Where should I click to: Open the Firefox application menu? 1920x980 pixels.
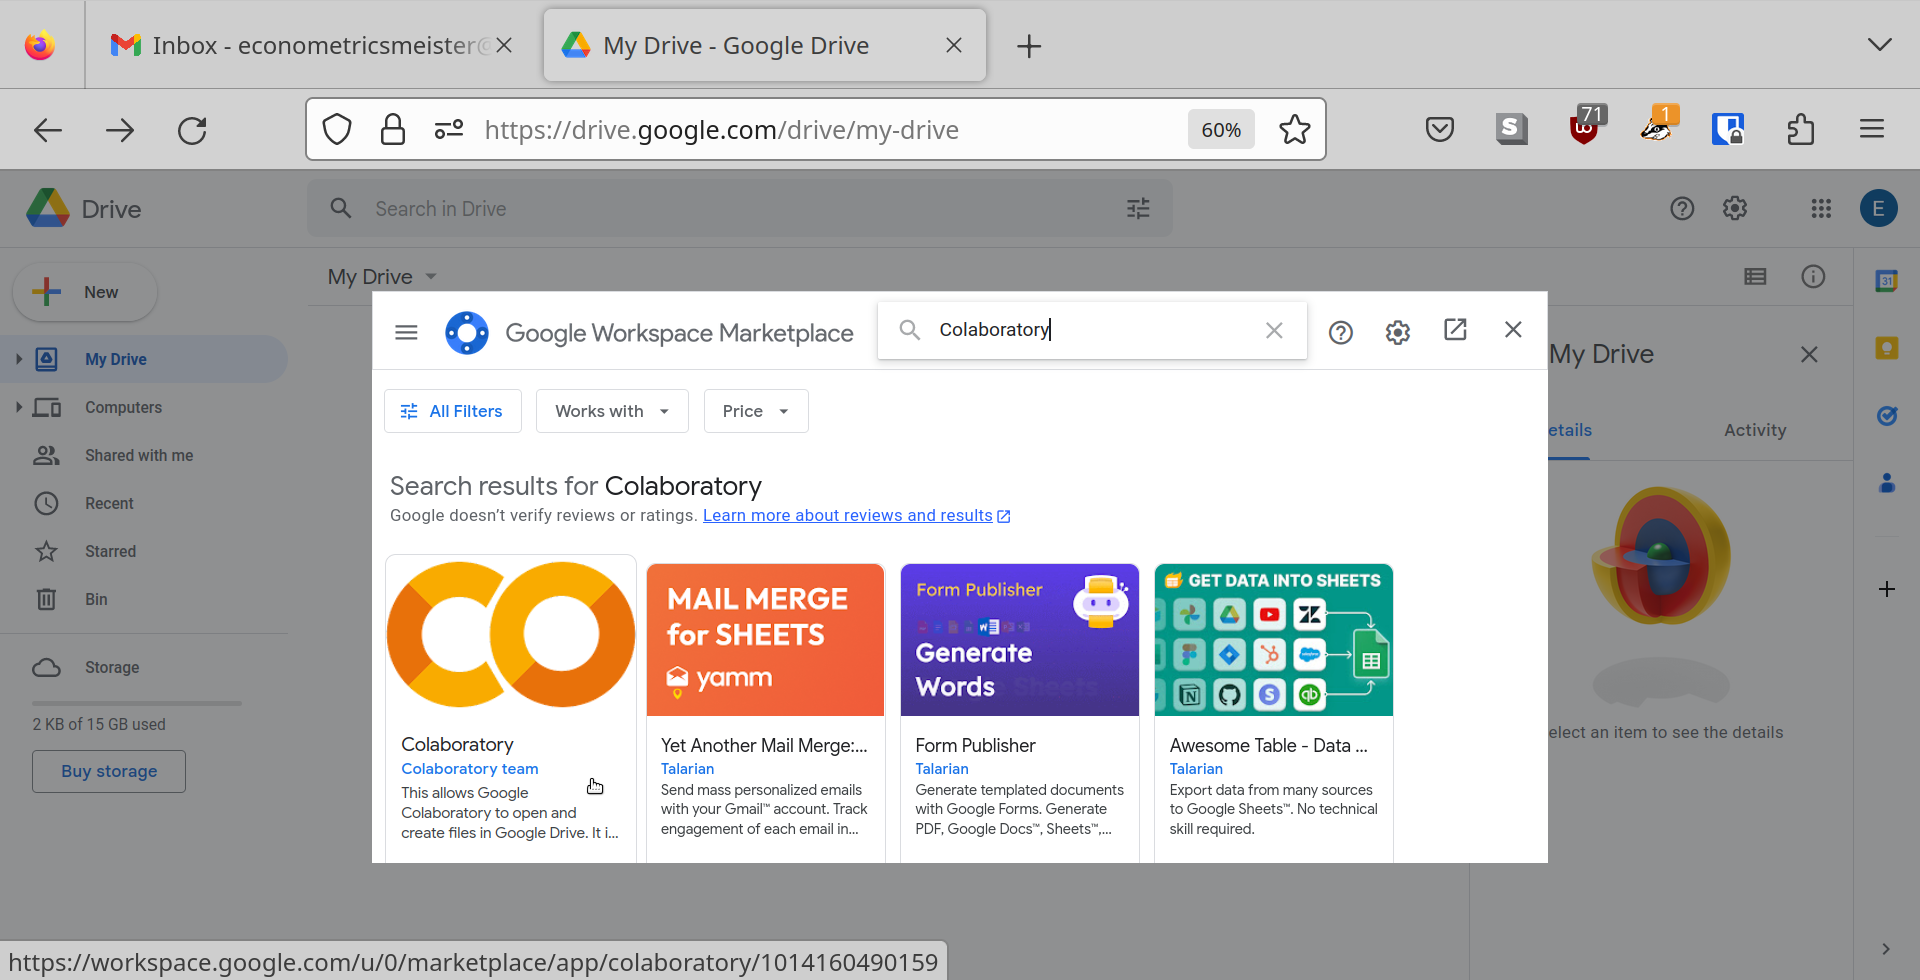[1872, 129]
